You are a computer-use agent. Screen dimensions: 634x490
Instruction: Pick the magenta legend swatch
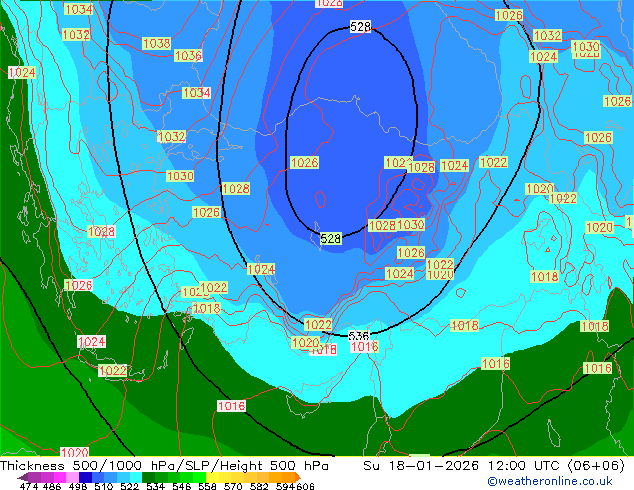point(59,477)
